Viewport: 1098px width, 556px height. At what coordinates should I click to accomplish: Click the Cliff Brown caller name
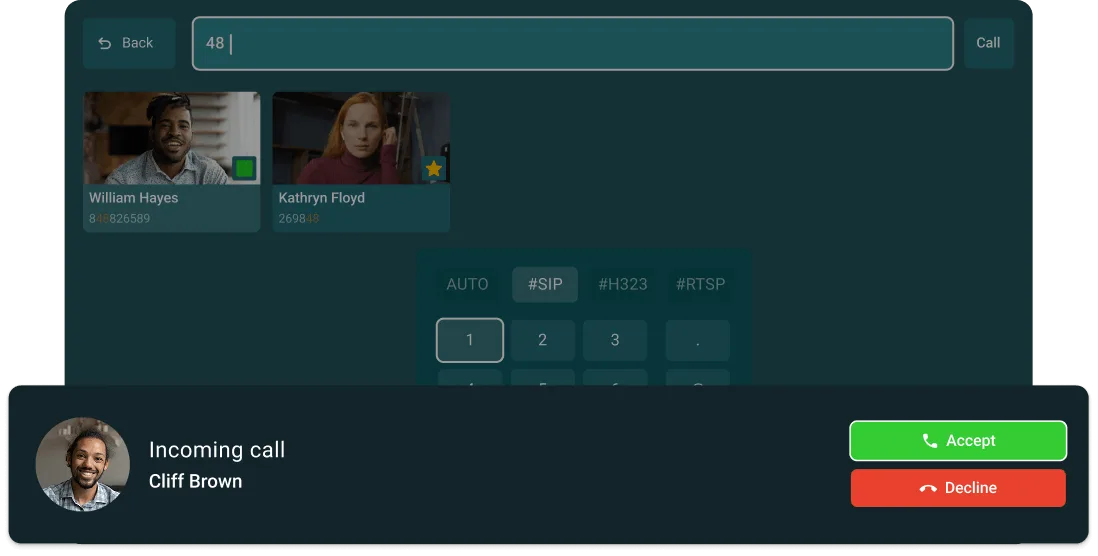[195, 482]
